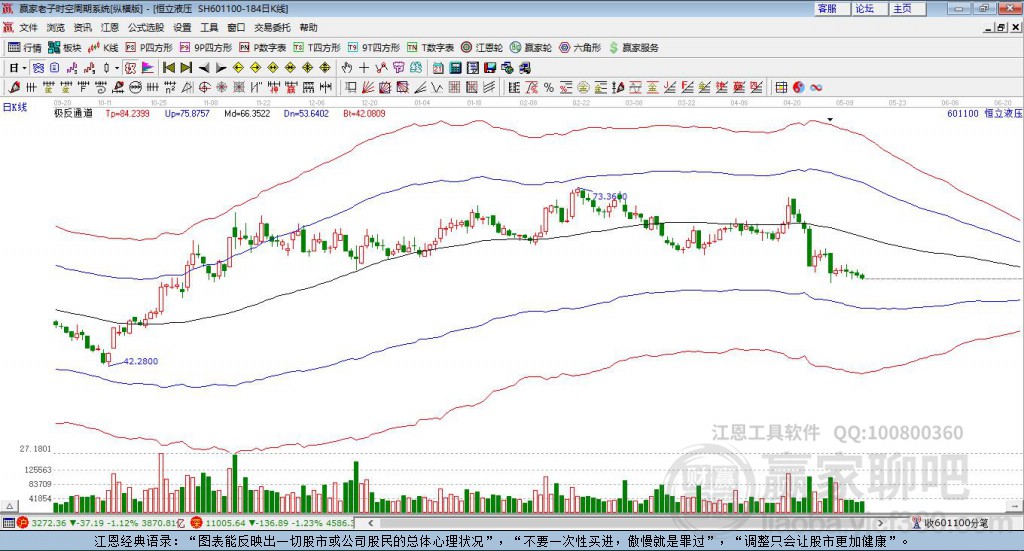This screenshot has height=551, width=1024.
Task: Click the 42.2800 low price label
Action: (140, 361)
